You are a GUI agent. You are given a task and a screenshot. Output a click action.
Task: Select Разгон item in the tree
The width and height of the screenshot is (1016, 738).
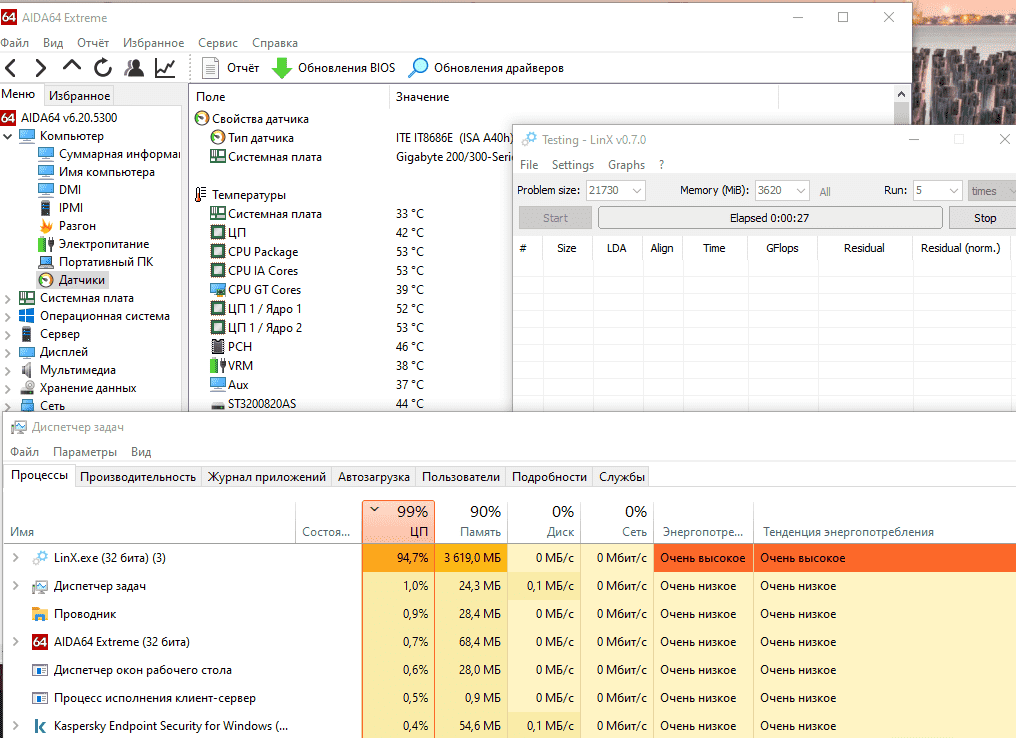tap(77, 226)
